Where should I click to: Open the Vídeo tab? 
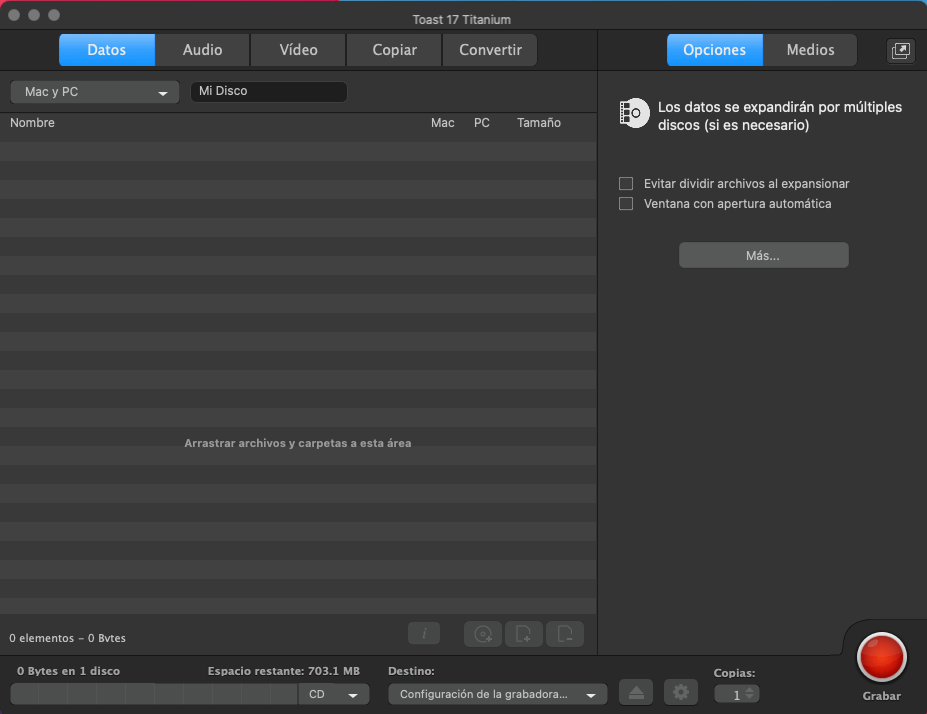point(299,50)
